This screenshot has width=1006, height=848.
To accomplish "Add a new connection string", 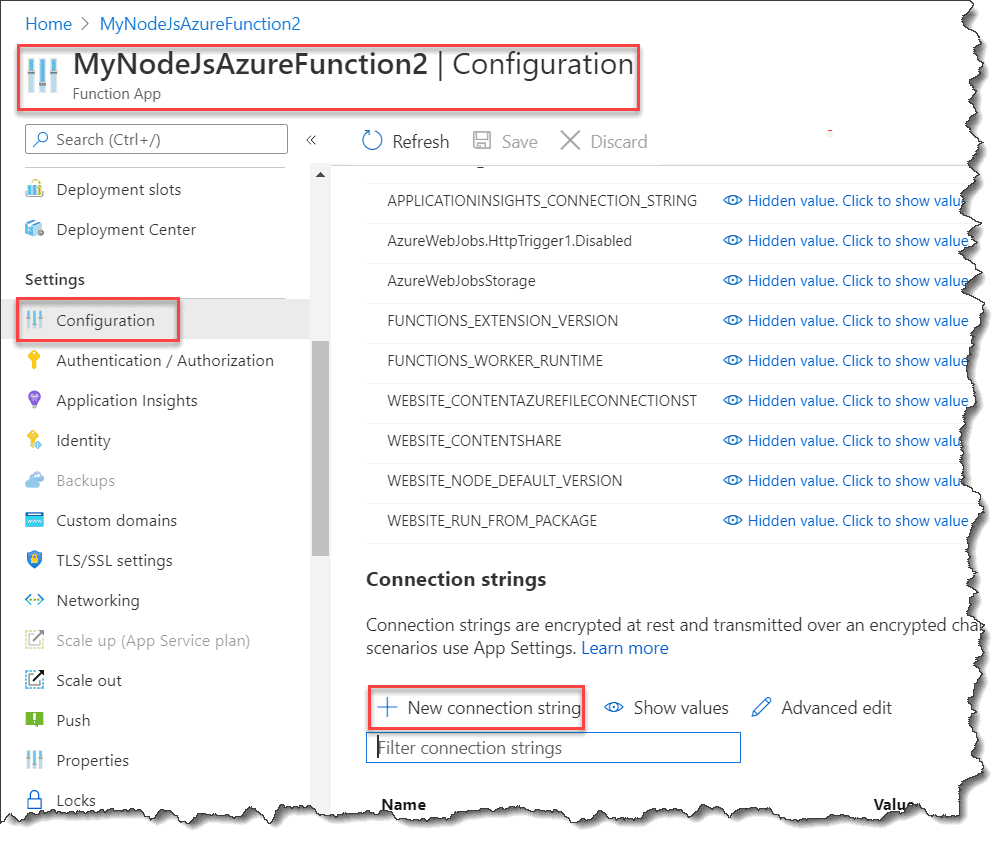I will point(476,707).
